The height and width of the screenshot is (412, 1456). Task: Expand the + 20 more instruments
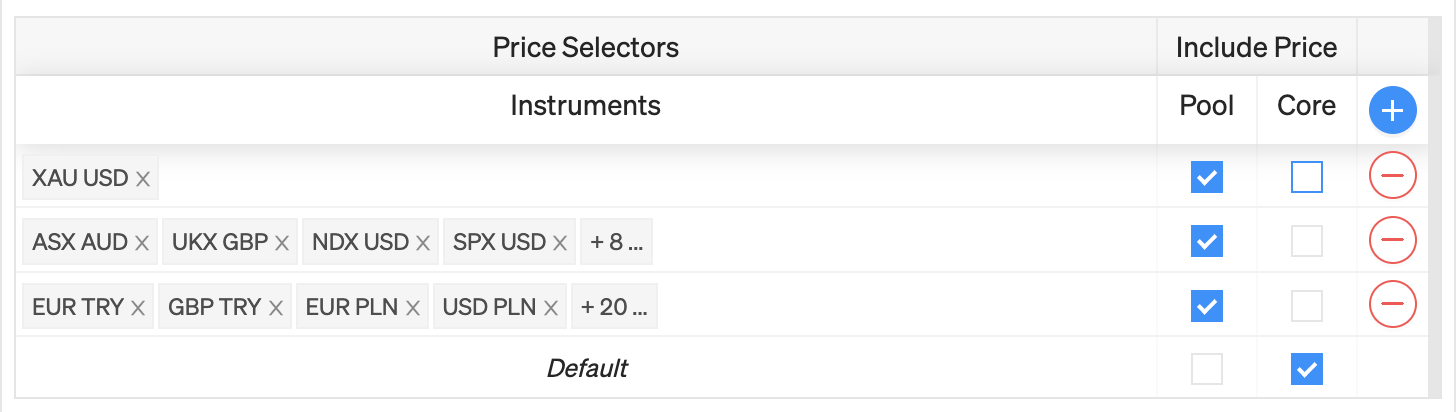point(614,306)
